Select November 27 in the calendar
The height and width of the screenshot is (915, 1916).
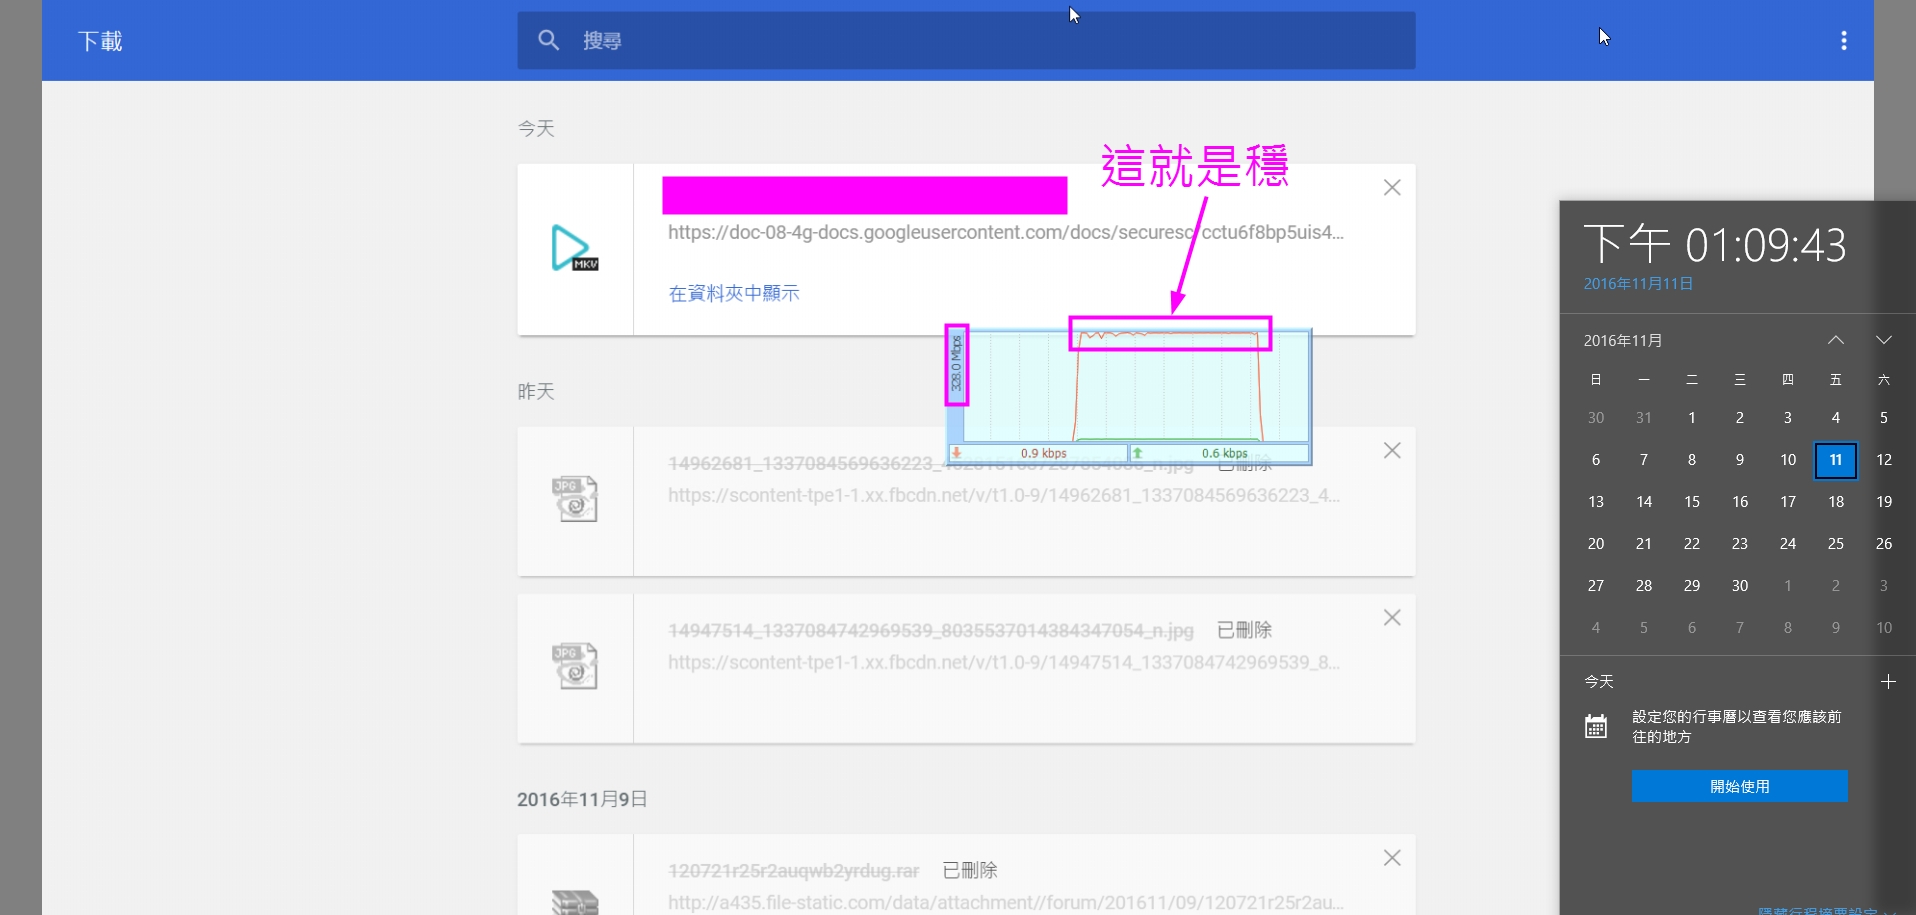[x=1596, y=586]
